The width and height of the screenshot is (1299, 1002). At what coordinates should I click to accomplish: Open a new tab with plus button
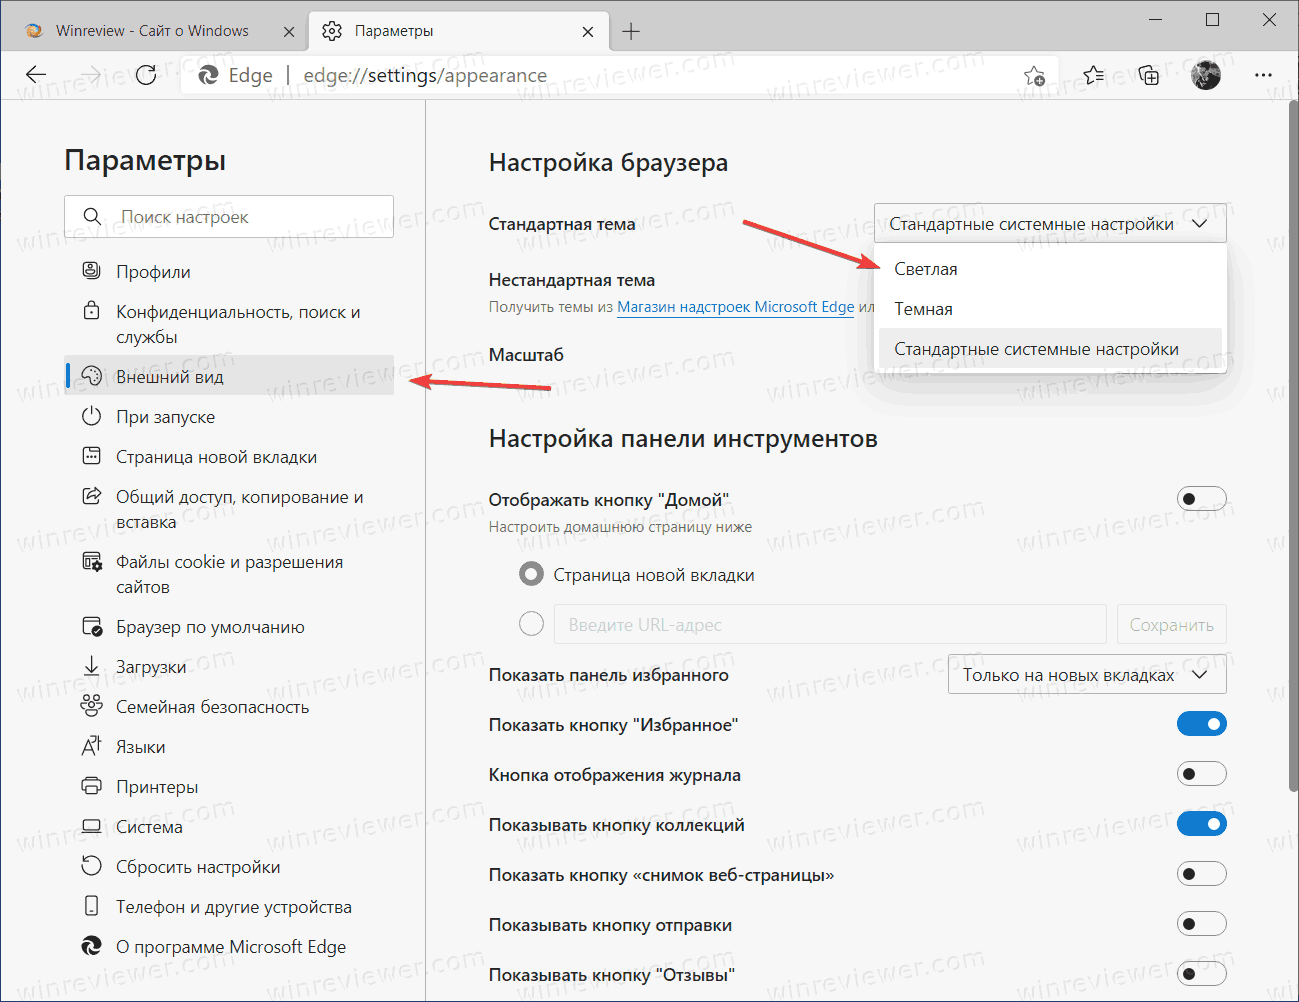pos(631,31)
